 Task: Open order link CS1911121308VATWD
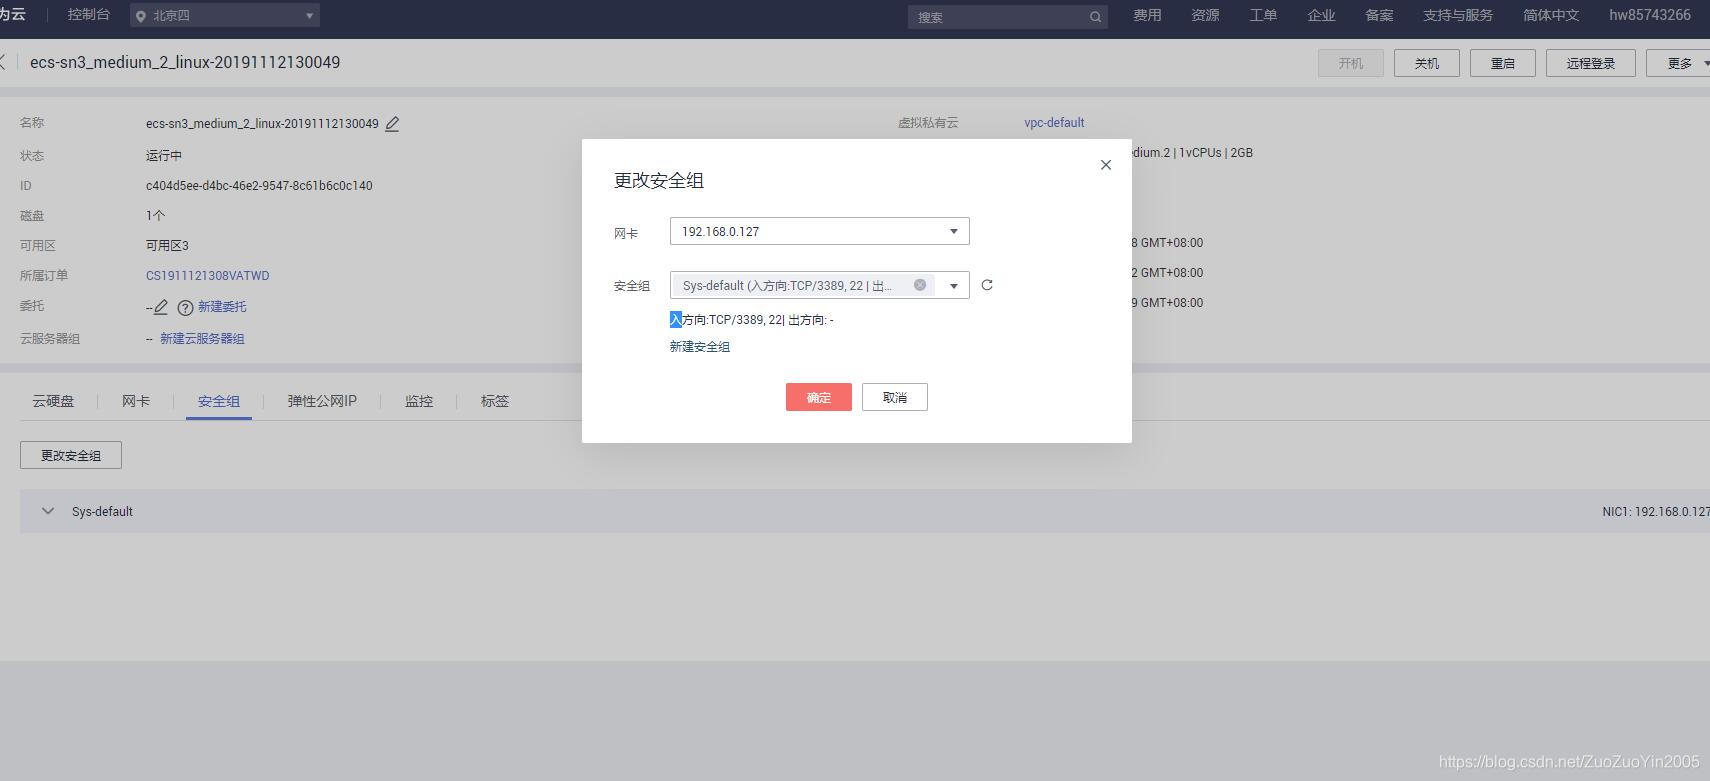208,276
